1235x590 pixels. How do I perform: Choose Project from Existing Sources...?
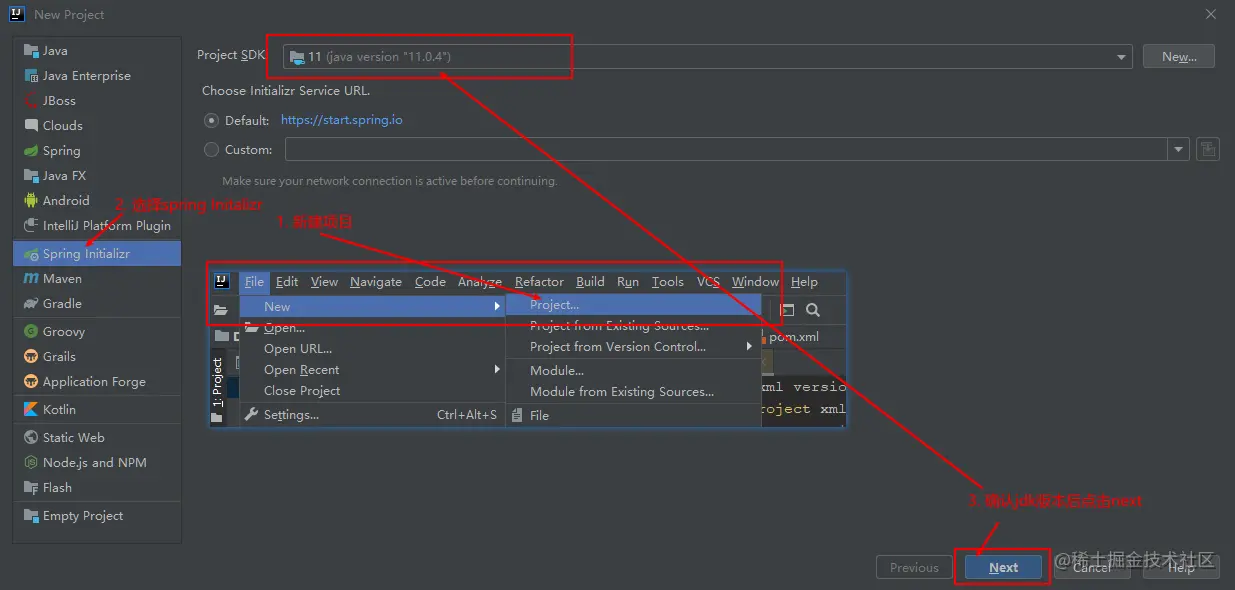(633, 326)
